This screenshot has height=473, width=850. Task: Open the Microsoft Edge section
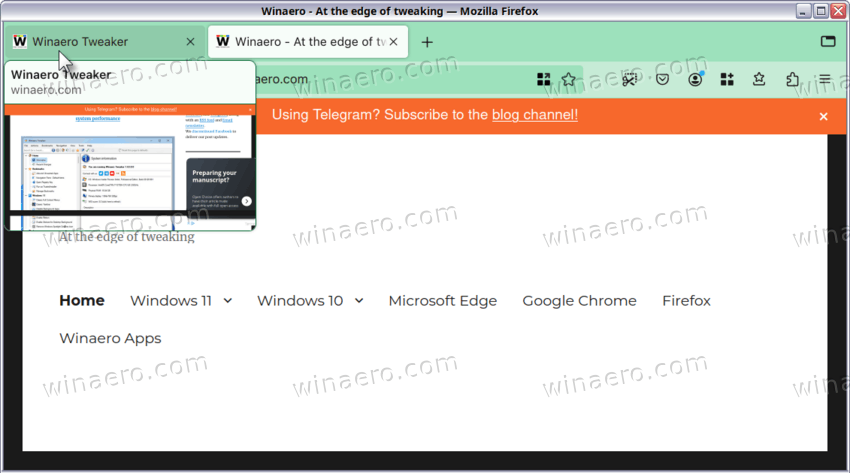click(442, 301)
